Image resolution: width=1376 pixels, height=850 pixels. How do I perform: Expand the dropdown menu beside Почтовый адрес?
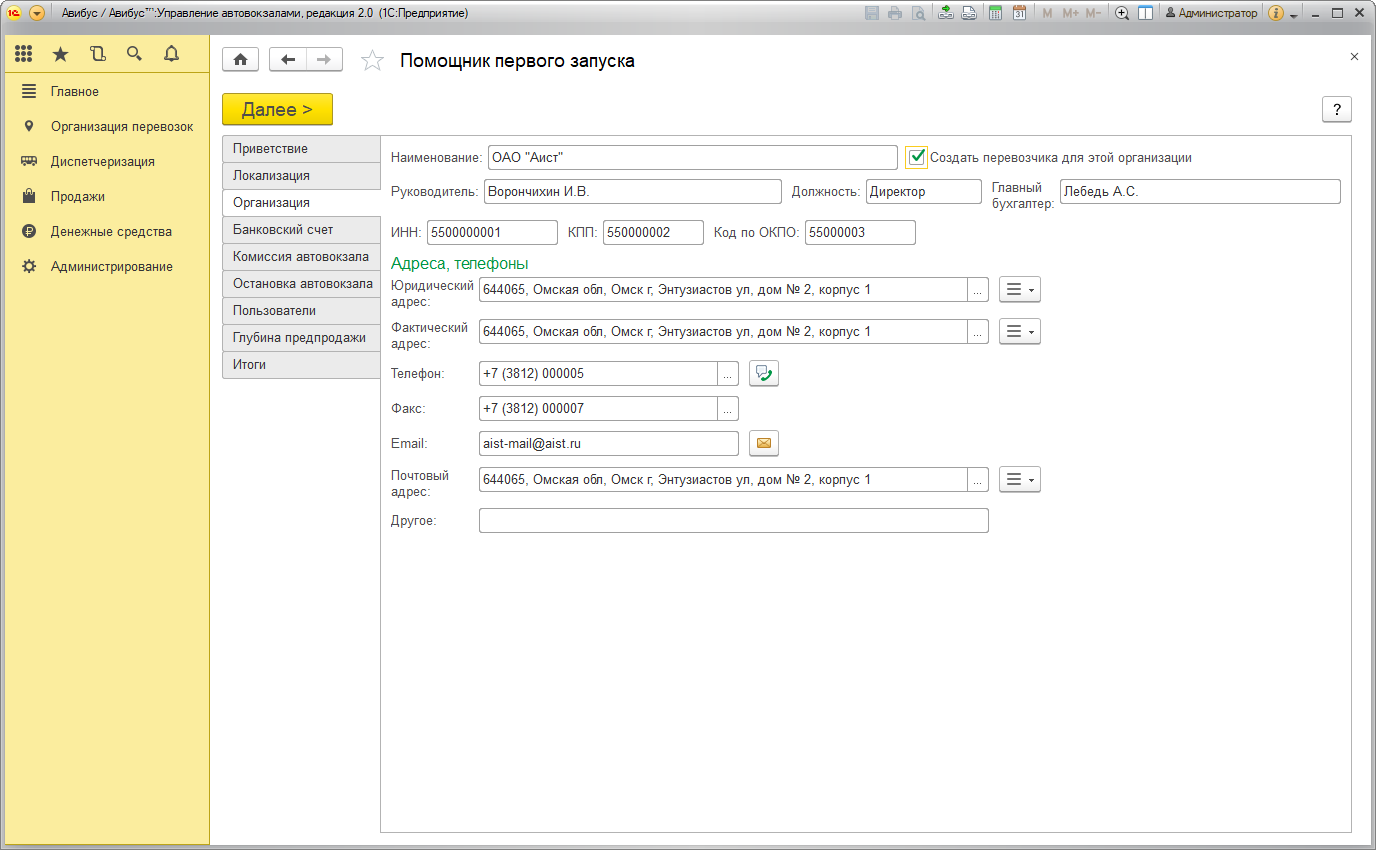[1019, 480]
